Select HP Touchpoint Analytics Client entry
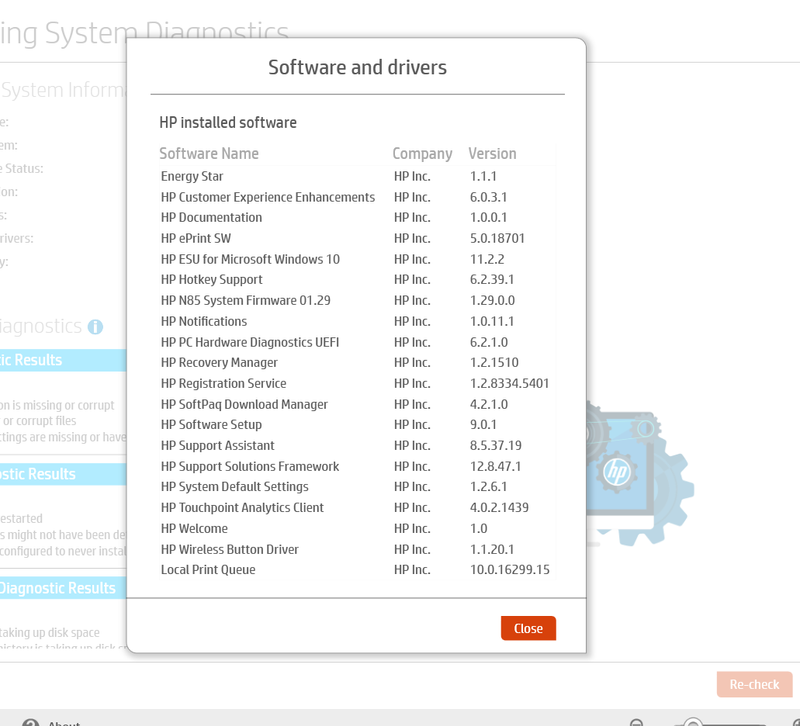 click(357, 508)
